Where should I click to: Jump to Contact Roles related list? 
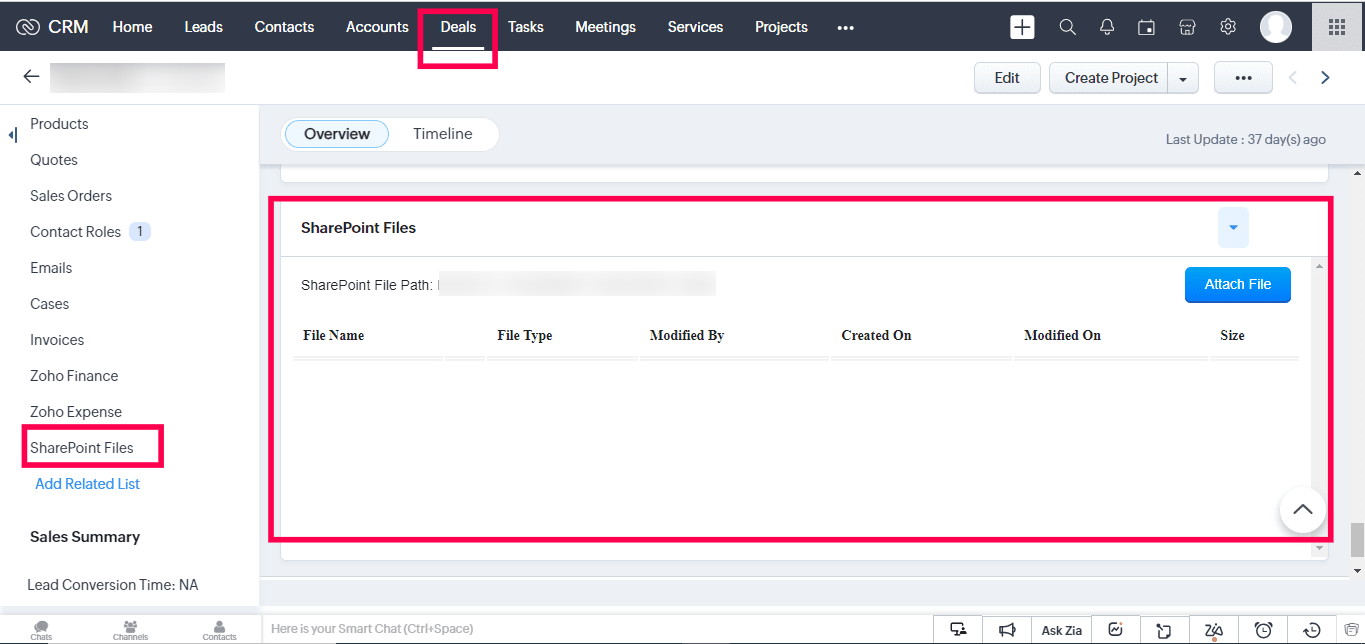click(x=75, y=232)
